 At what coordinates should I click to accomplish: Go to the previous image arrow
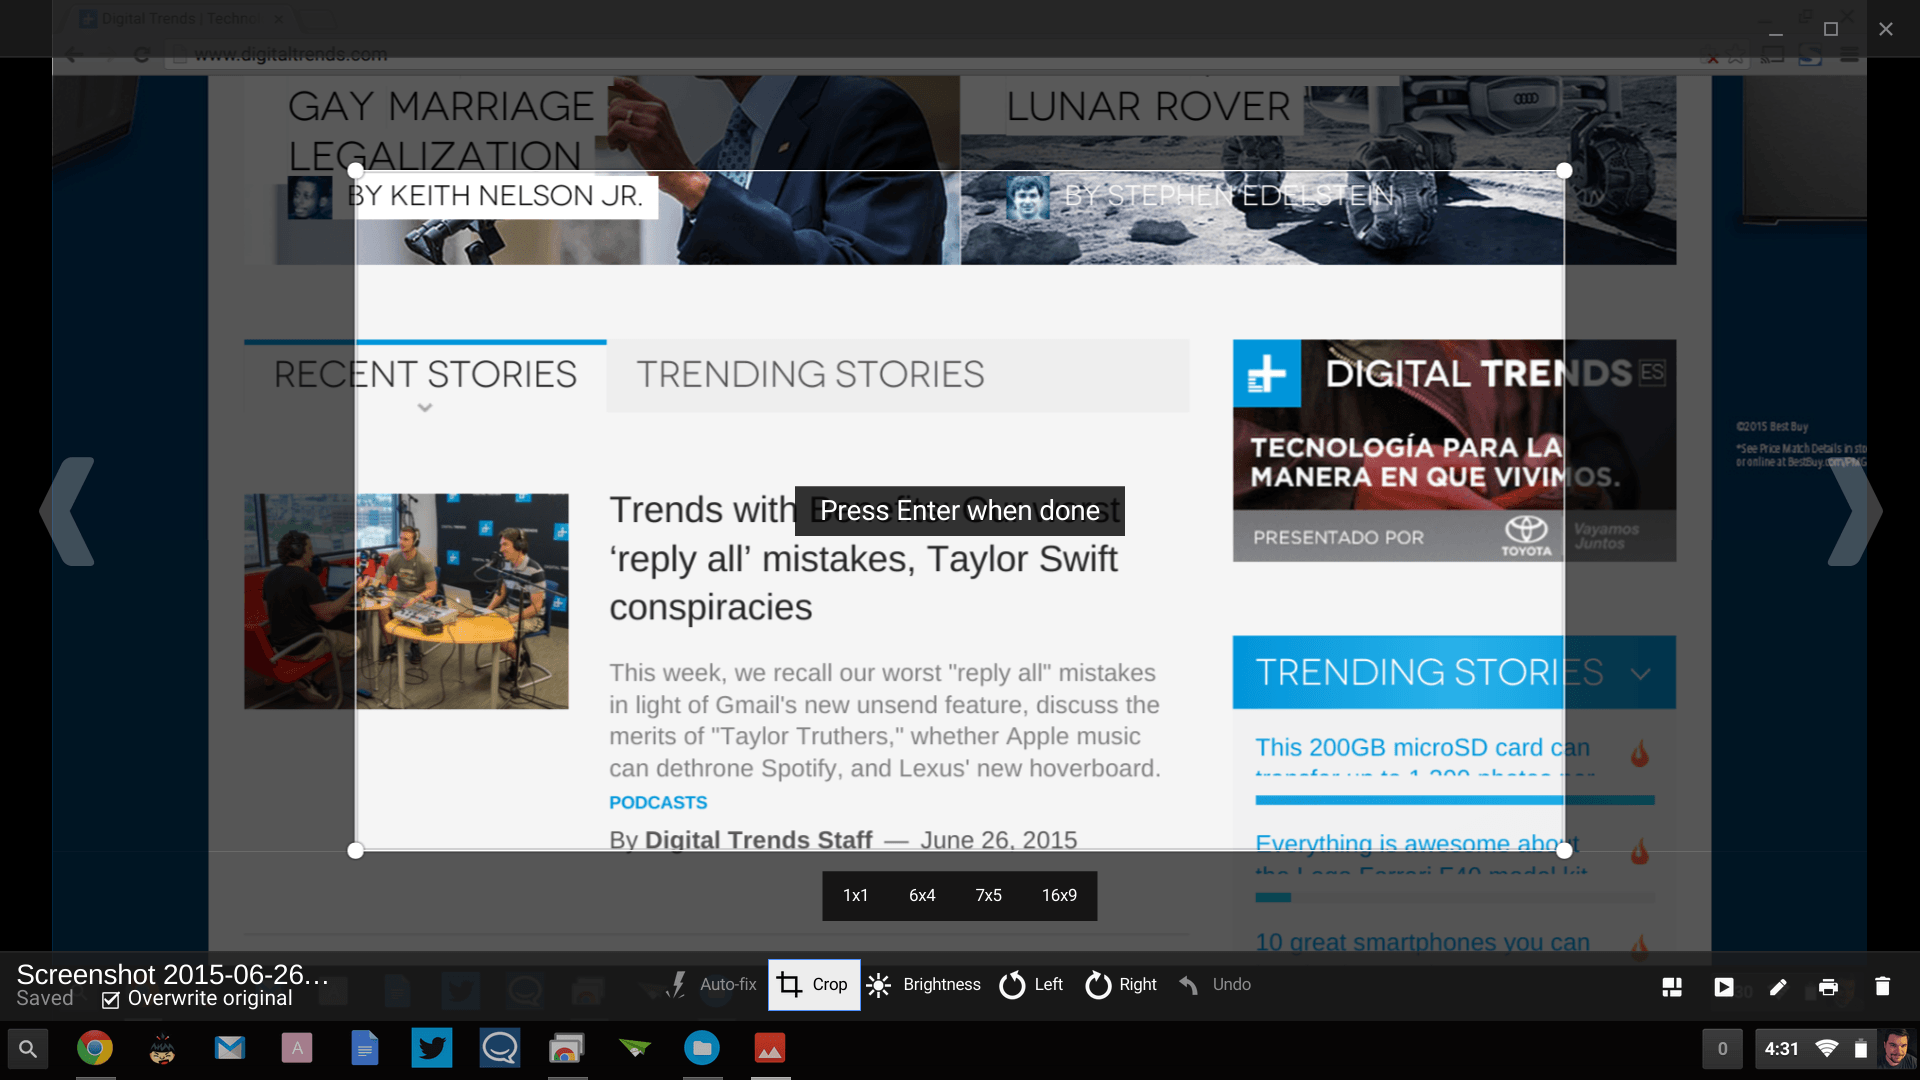pos(68,512)
